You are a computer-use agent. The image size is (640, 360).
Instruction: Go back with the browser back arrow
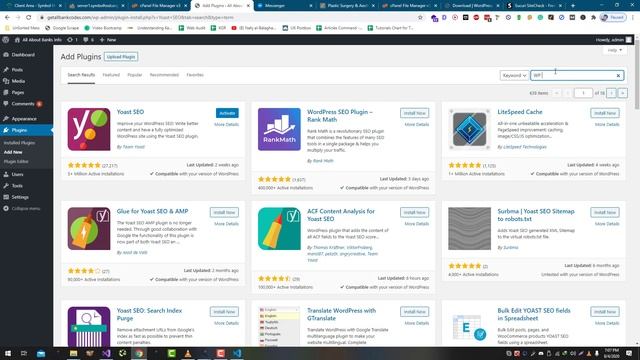click(7, 18)
